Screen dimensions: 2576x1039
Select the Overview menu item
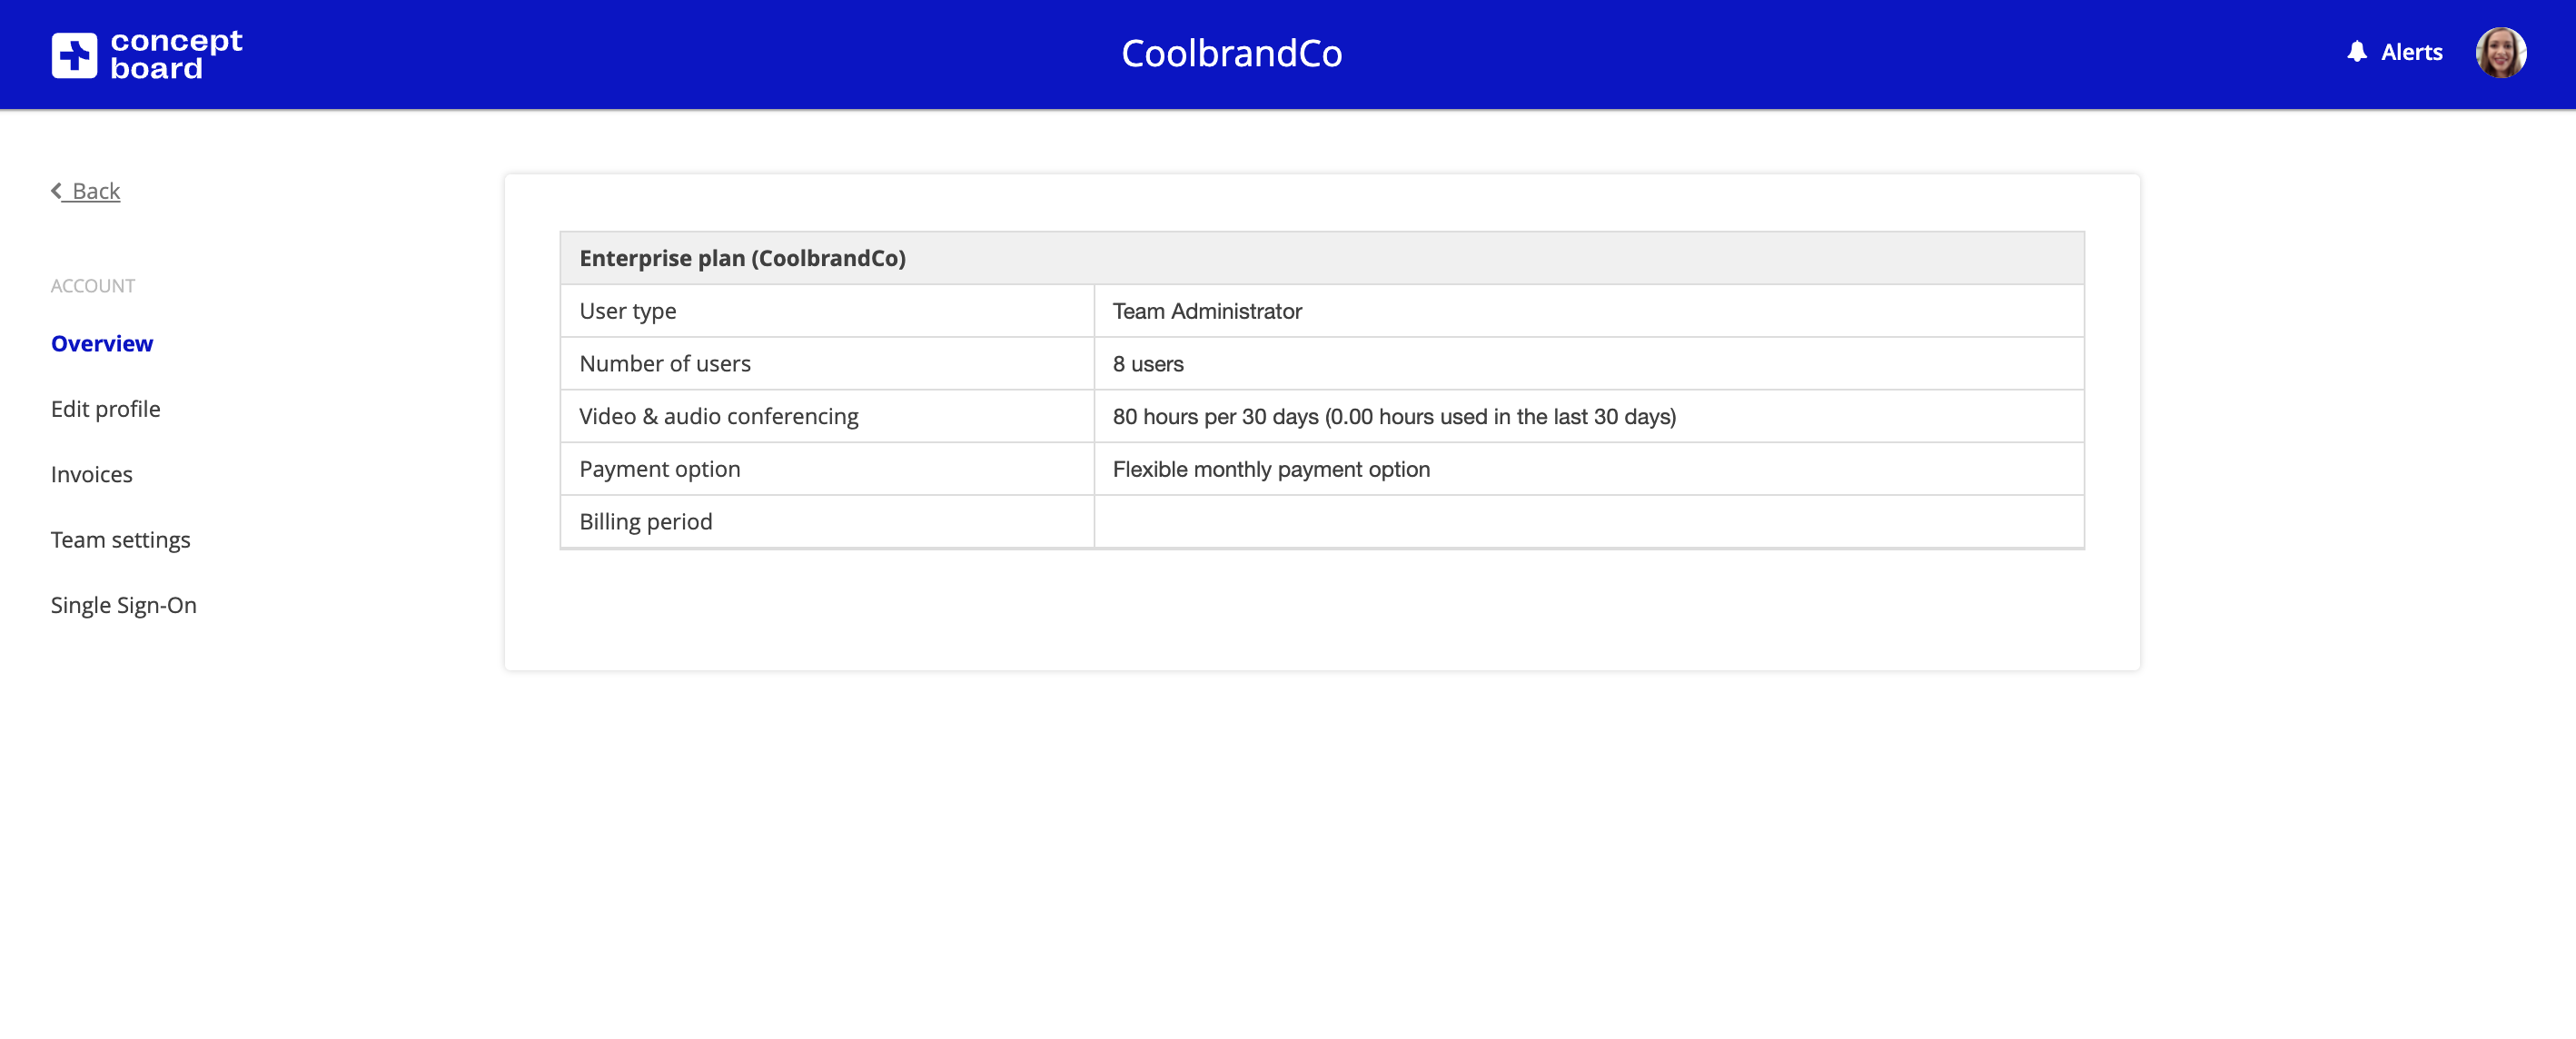click(x=102, y=343)
